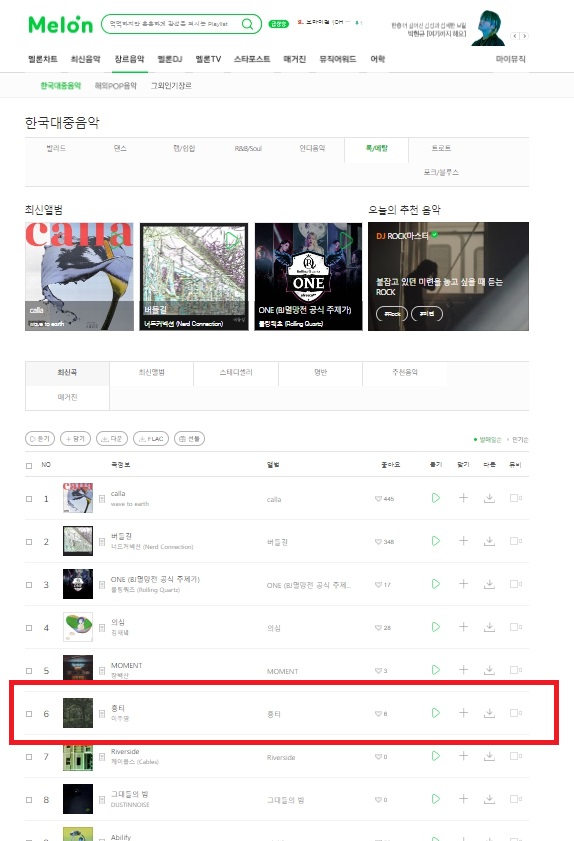The image size is (574, 841).
Task: Open the ONE album thumbnail in 최신앨범
Action: pos(308,276)
